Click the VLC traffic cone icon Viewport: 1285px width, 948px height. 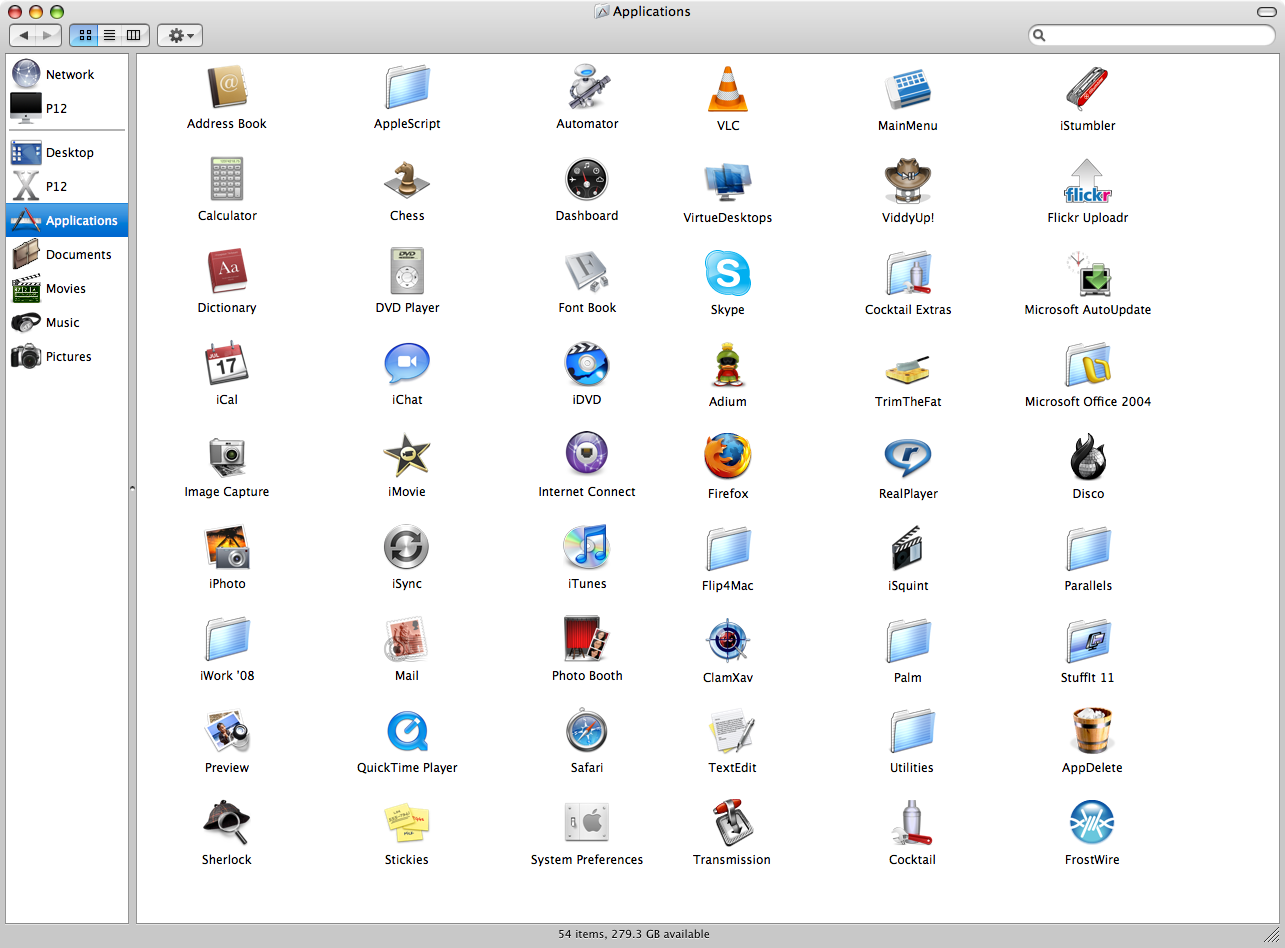click(x=728, y=89)
